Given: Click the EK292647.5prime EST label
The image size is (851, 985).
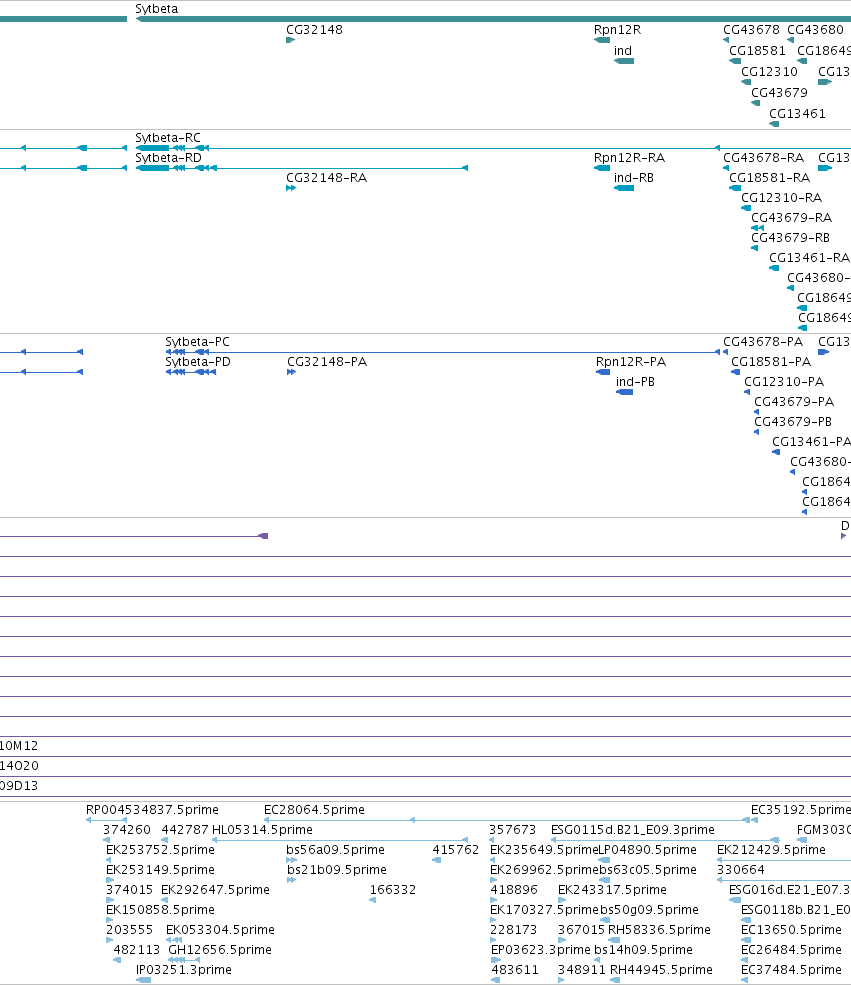Looking at the screenshot, I should [215, 890].
